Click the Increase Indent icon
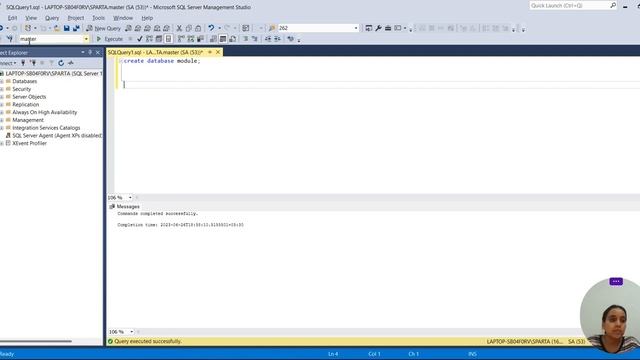Screen dimensions: 640x360 (x=277, y=39)
